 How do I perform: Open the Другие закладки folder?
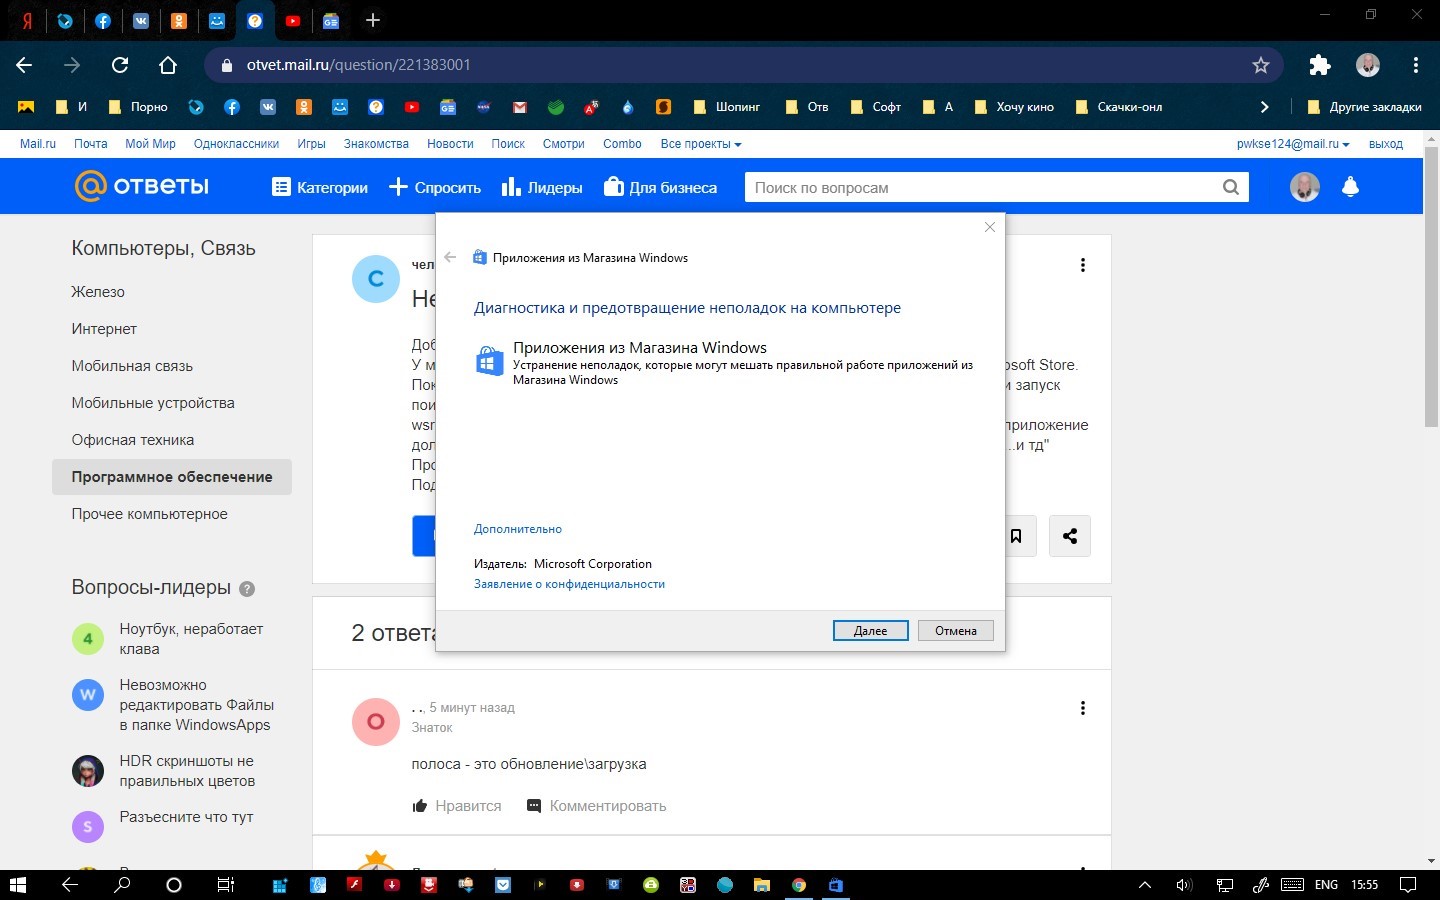[1364, 107]
